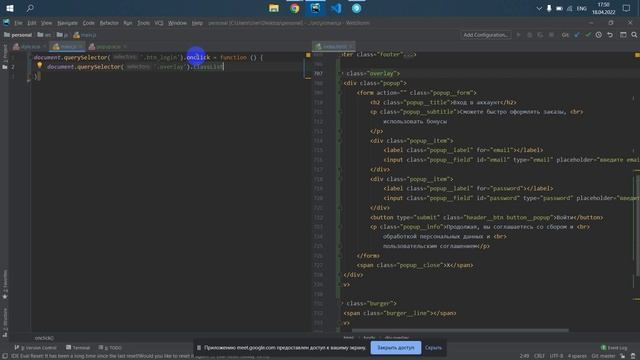Screen dimensions: 640x360
Task: Click the '4 spaces' indent widget
Action: [x=577, y=356]
